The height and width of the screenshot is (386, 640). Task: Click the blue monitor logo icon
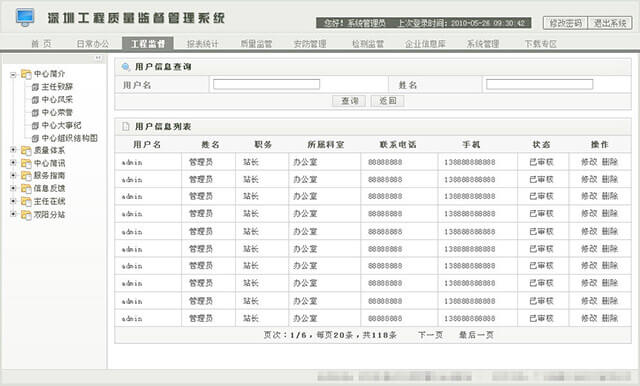tap(25, 17)
